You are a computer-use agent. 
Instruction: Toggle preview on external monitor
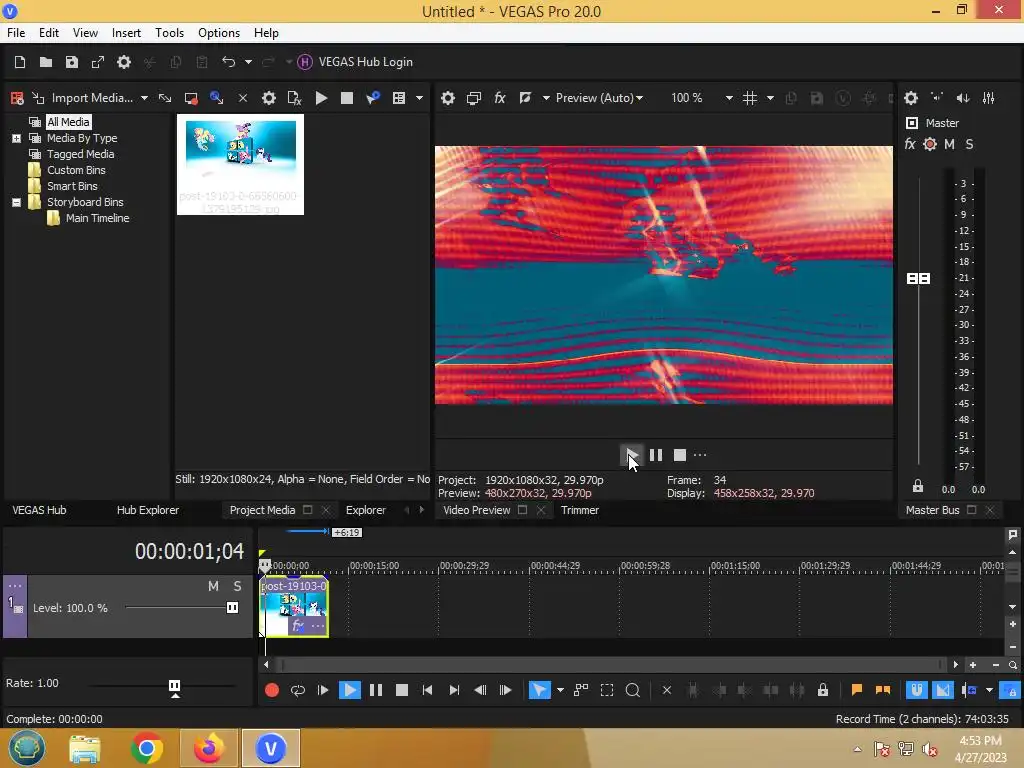coord(473,98)
